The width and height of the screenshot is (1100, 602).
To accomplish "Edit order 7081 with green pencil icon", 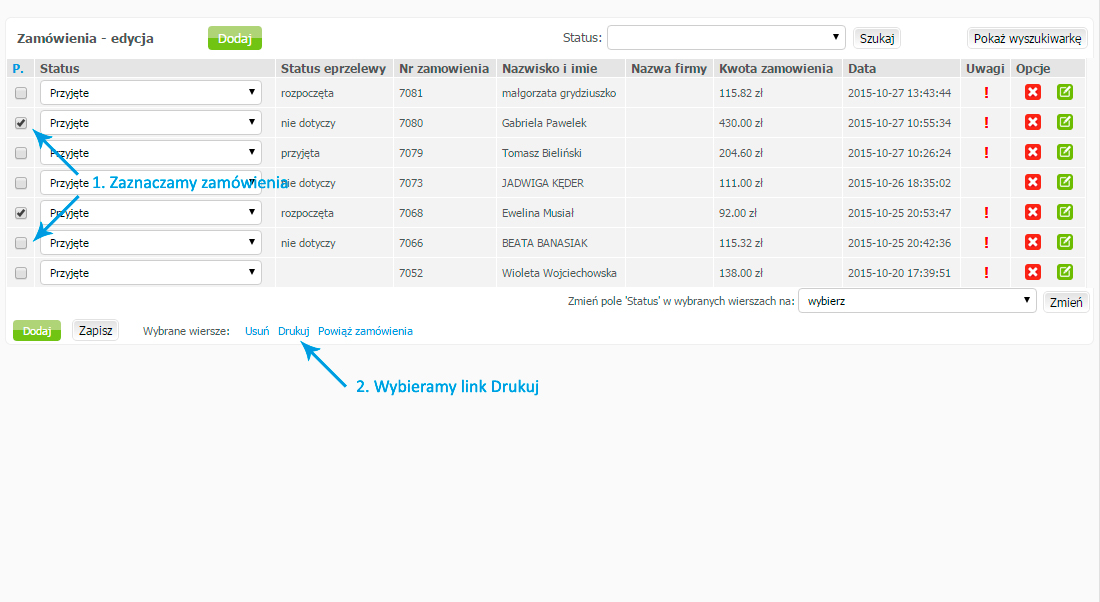I will coord(1065,92).
